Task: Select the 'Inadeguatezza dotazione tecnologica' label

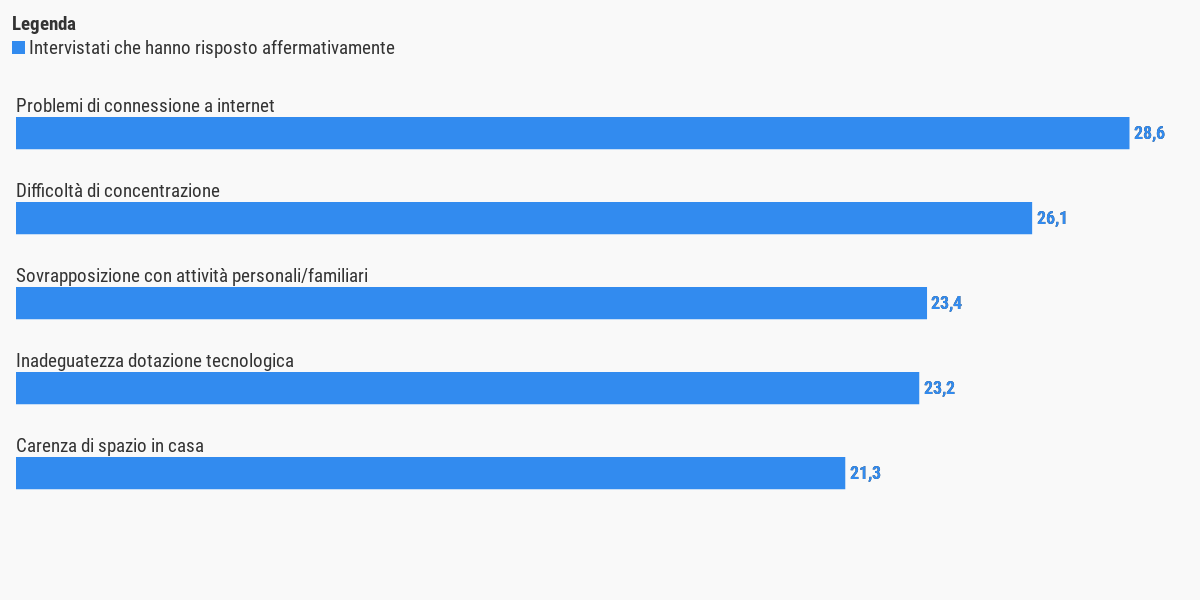Action: pos(155,361)
